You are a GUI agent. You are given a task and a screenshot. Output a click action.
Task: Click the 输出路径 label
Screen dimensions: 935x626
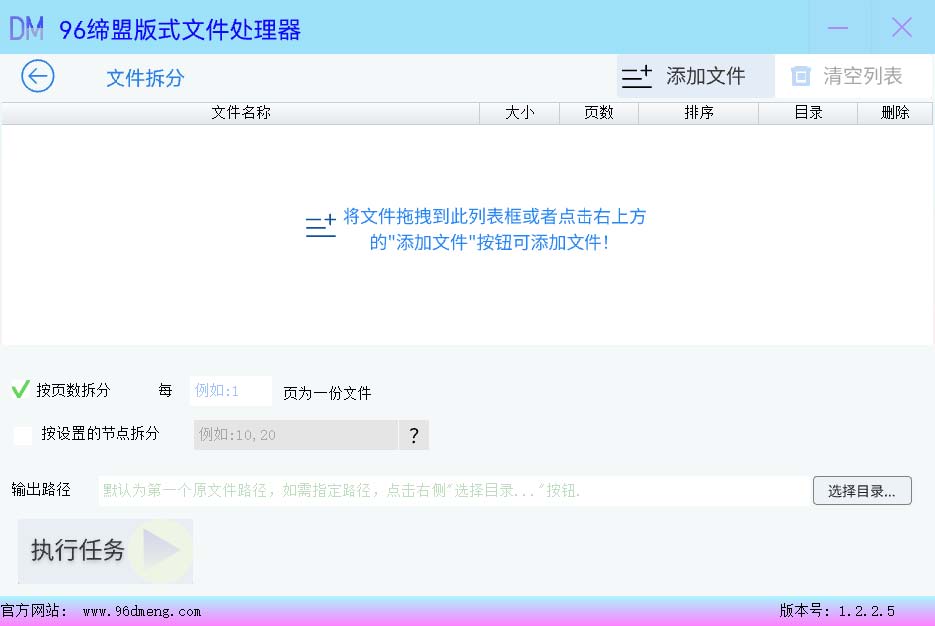(41, 490)
